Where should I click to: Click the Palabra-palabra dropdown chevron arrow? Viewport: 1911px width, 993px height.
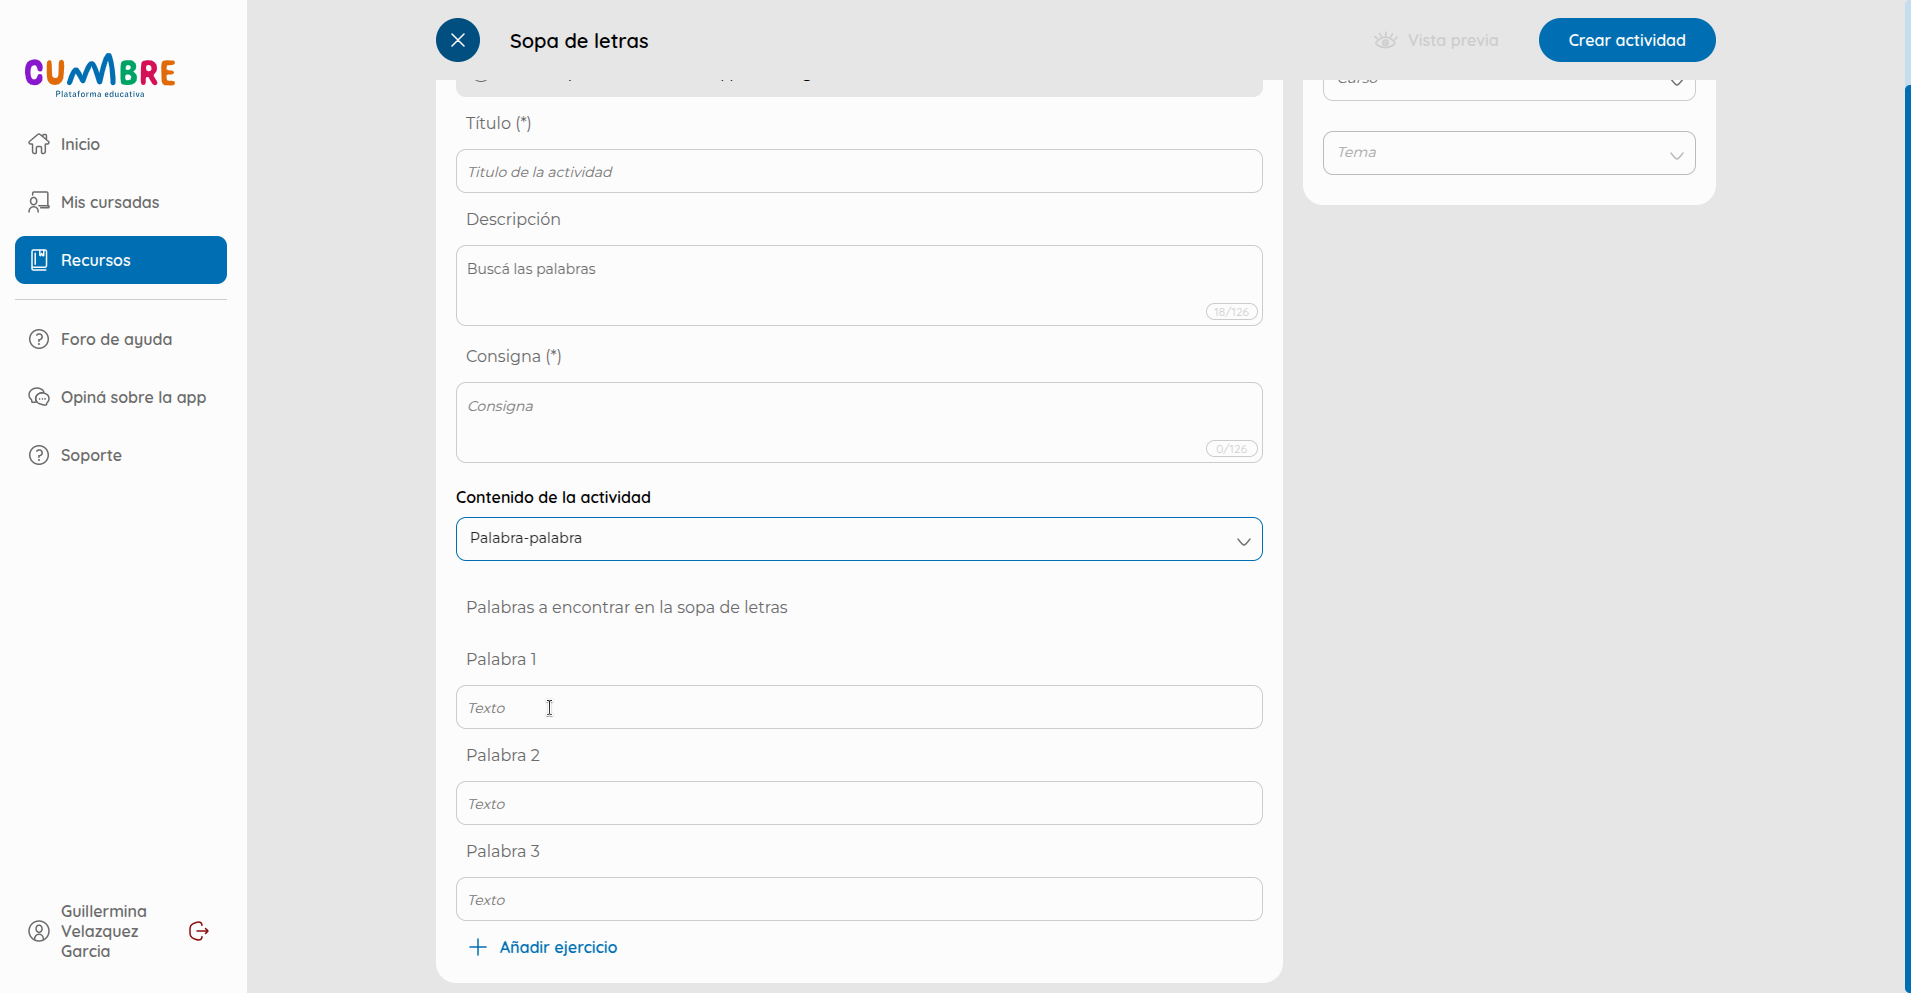pyautogui.click(x=1244, y=541)
